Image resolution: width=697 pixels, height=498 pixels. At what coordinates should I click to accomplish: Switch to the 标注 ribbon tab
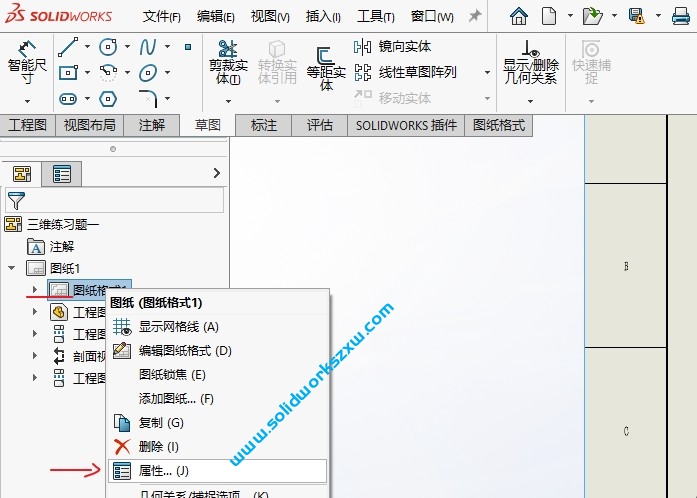264,125
